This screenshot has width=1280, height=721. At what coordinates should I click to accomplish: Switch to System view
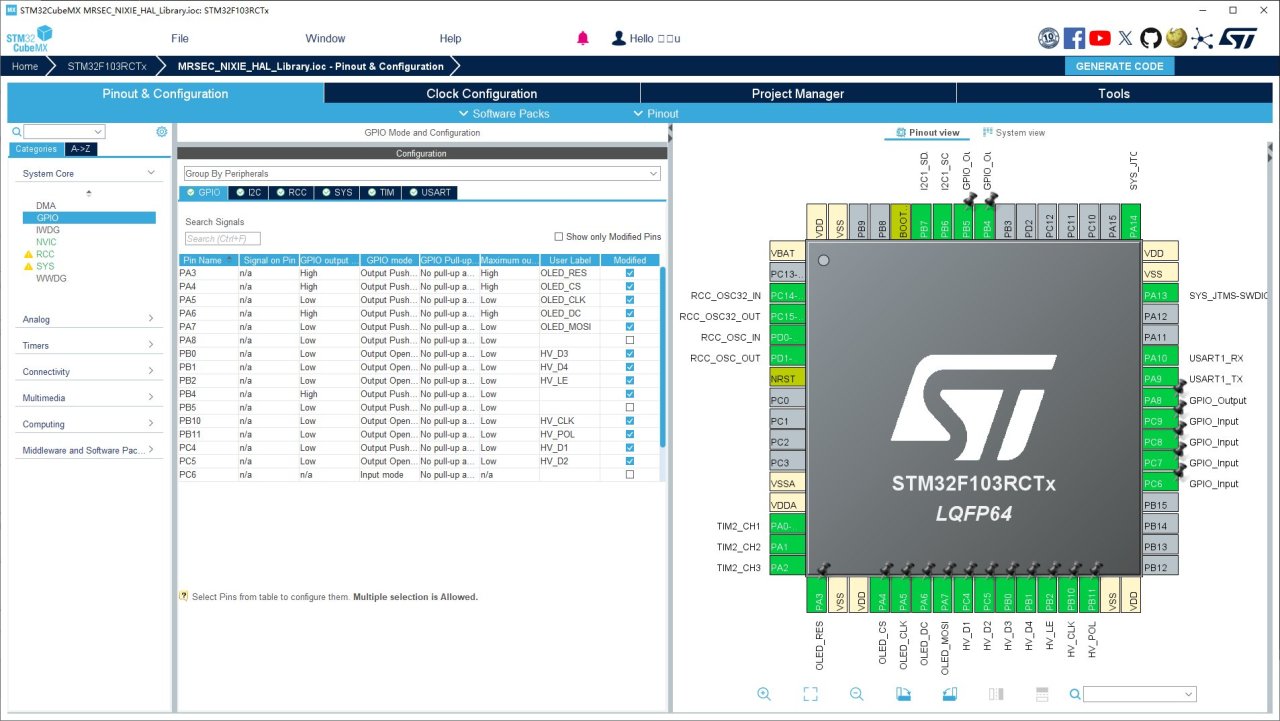[1014, 133]
